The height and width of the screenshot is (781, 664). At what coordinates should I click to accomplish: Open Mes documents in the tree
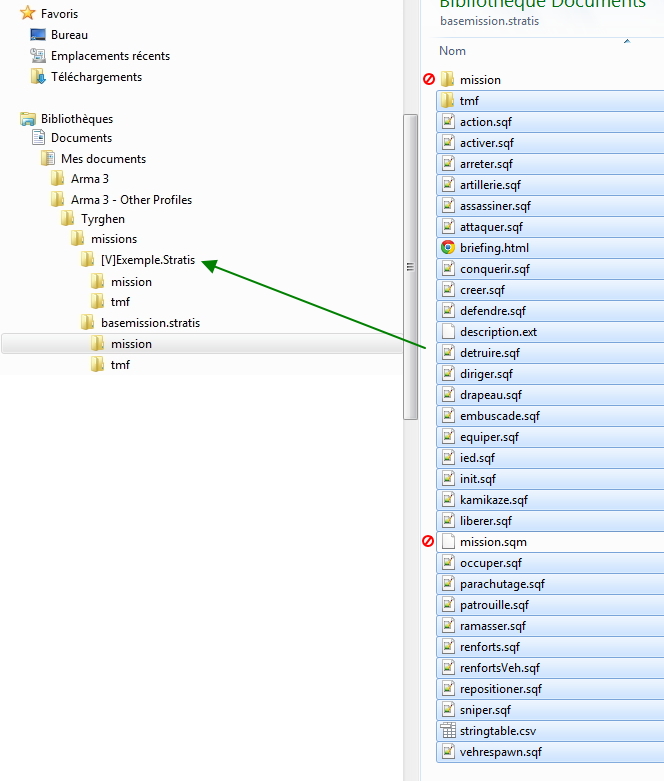(102, 159)
